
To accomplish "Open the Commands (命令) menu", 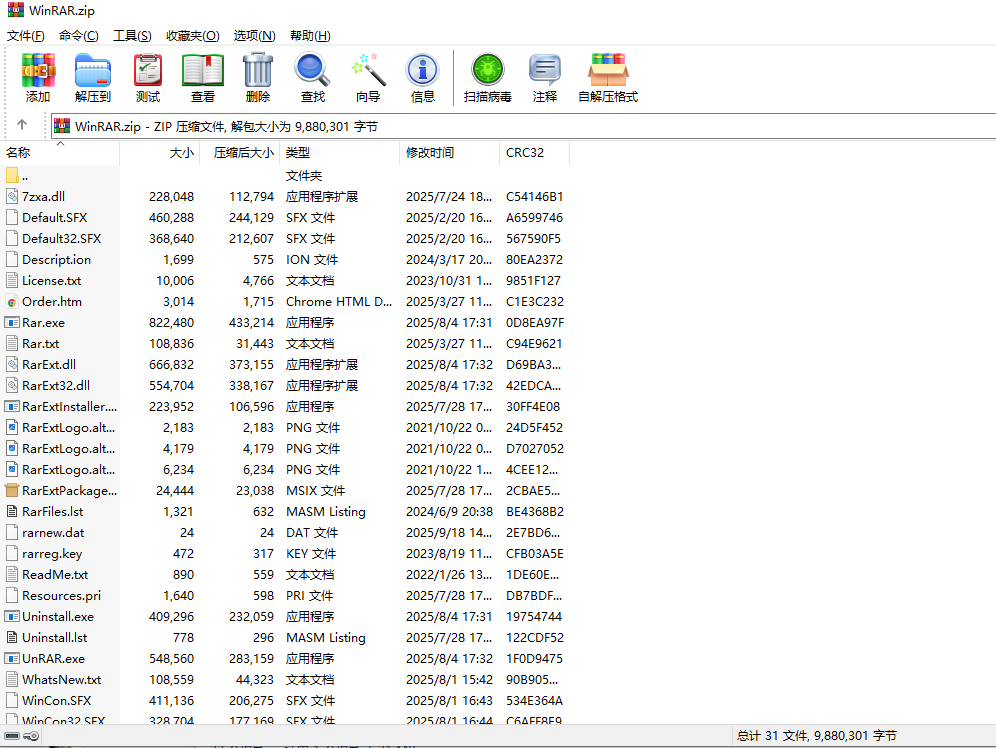I will [x=79, y=36].
